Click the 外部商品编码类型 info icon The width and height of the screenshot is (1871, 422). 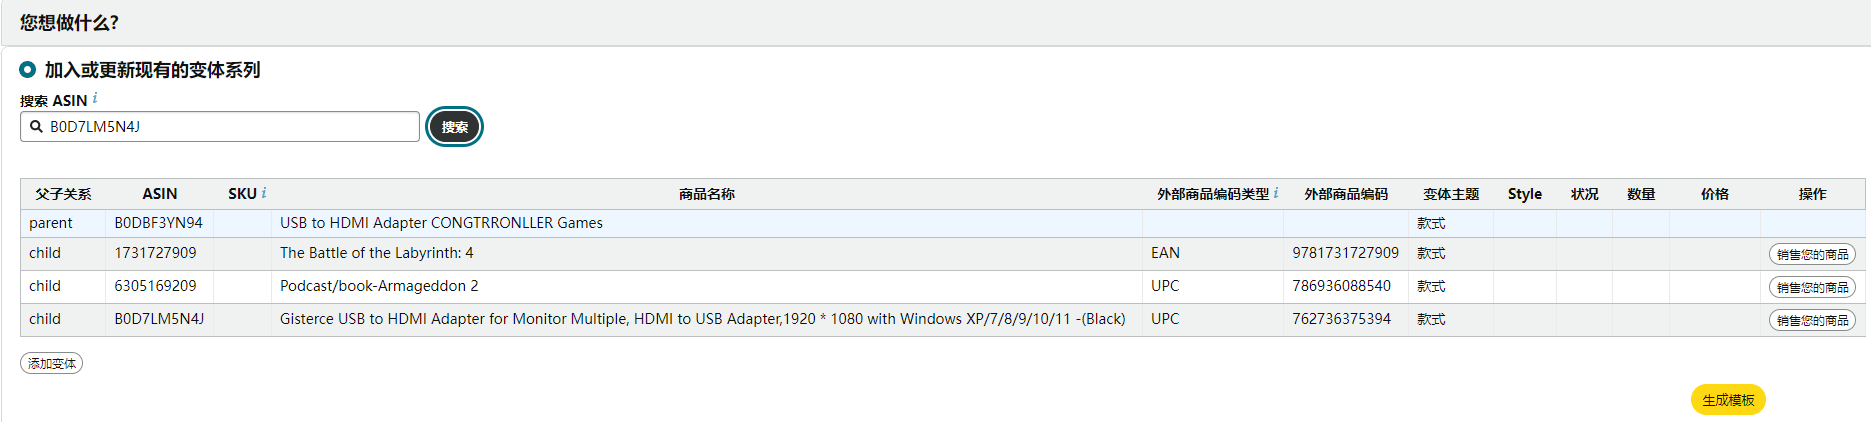[1276, 192]
